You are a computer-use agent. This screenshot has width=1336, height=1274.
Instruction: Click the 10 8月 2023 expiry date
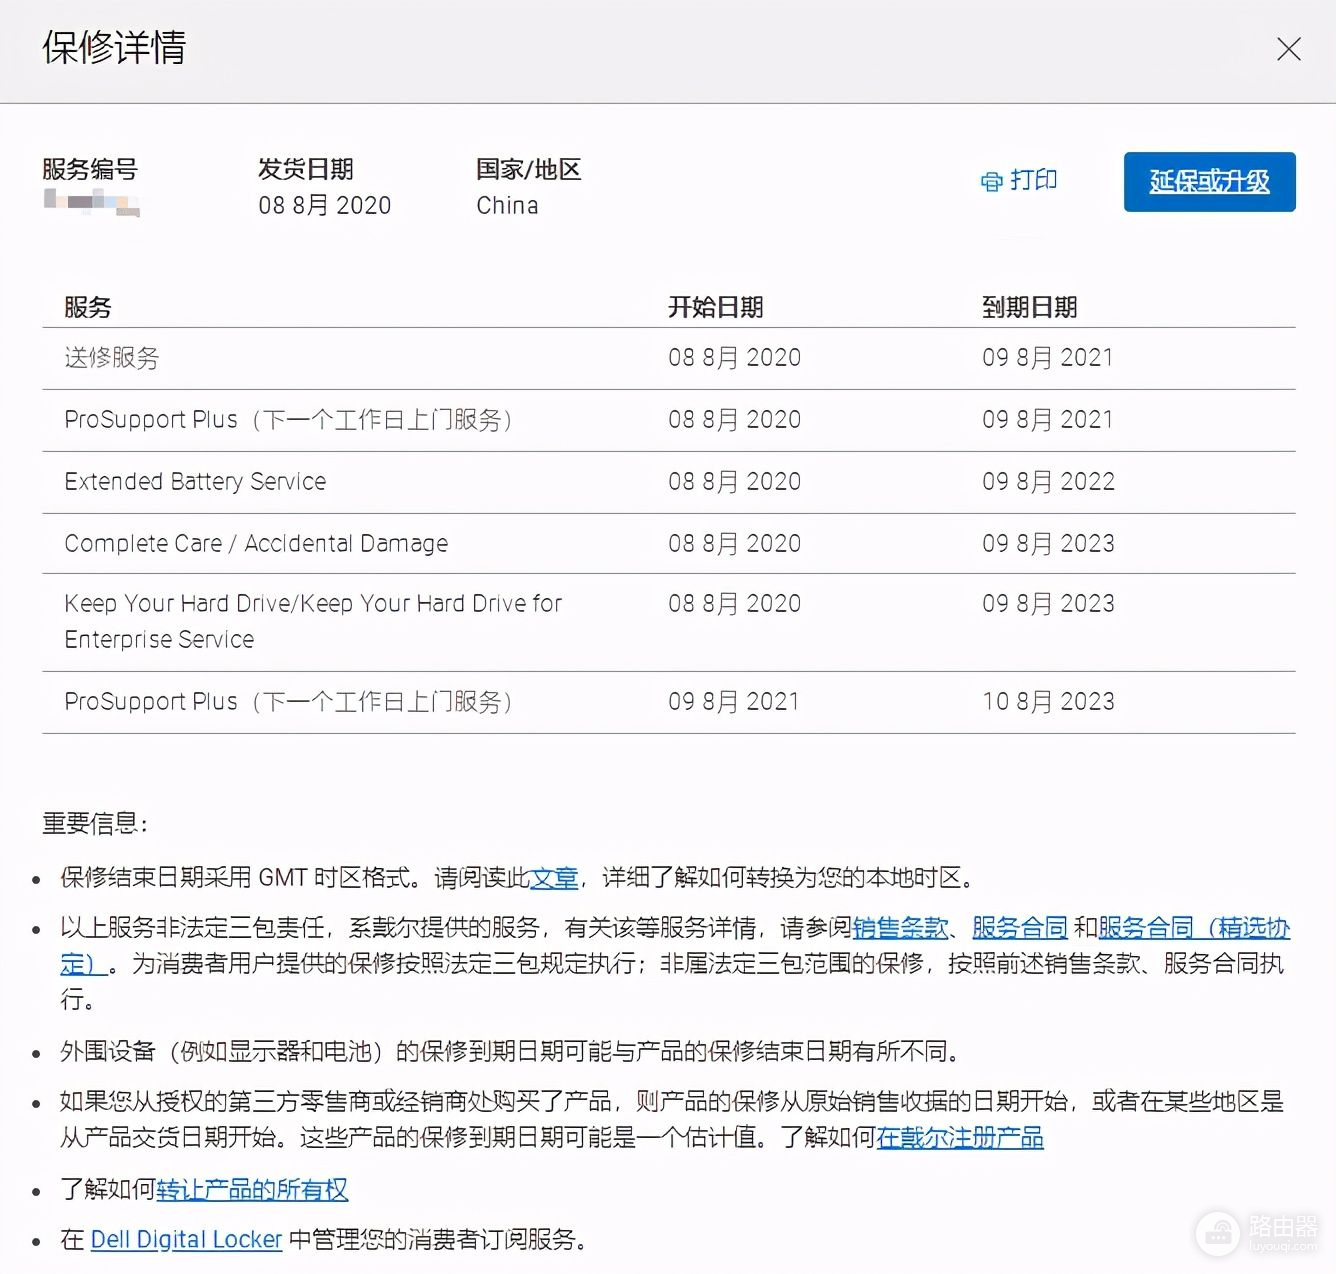1048,702
